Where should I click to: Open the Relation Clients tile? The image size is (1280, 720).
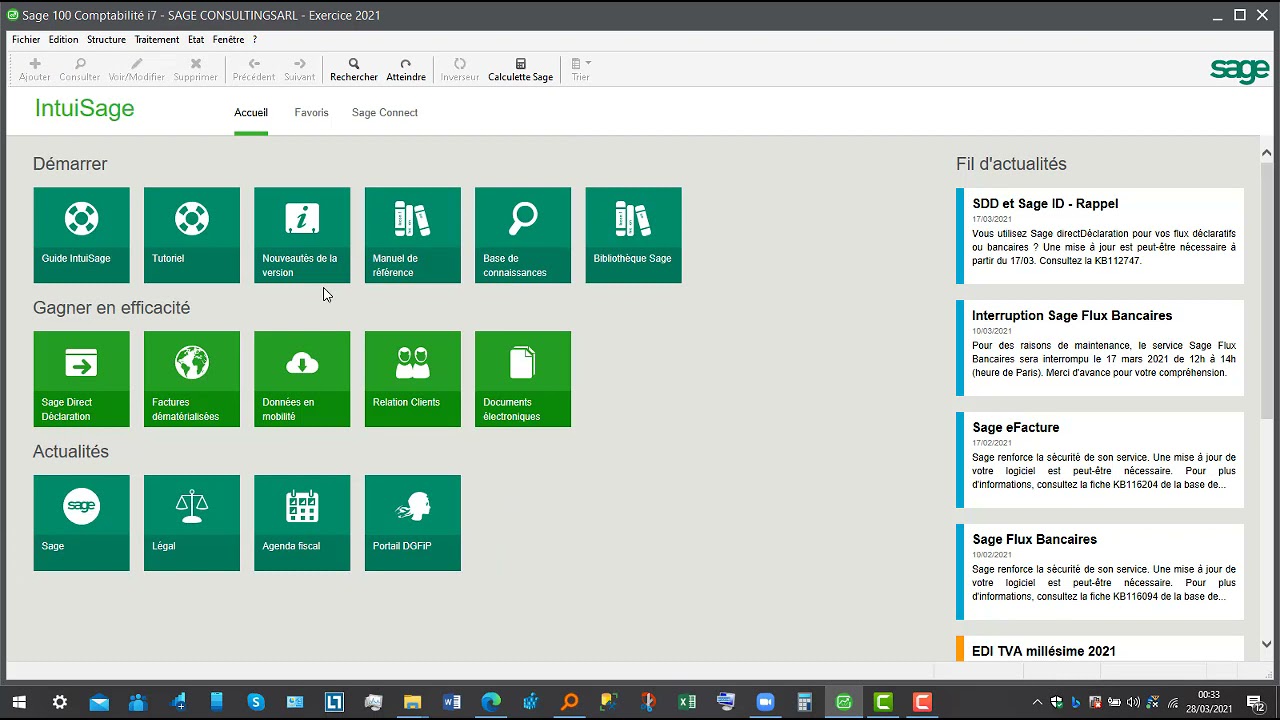click(413, 379)
